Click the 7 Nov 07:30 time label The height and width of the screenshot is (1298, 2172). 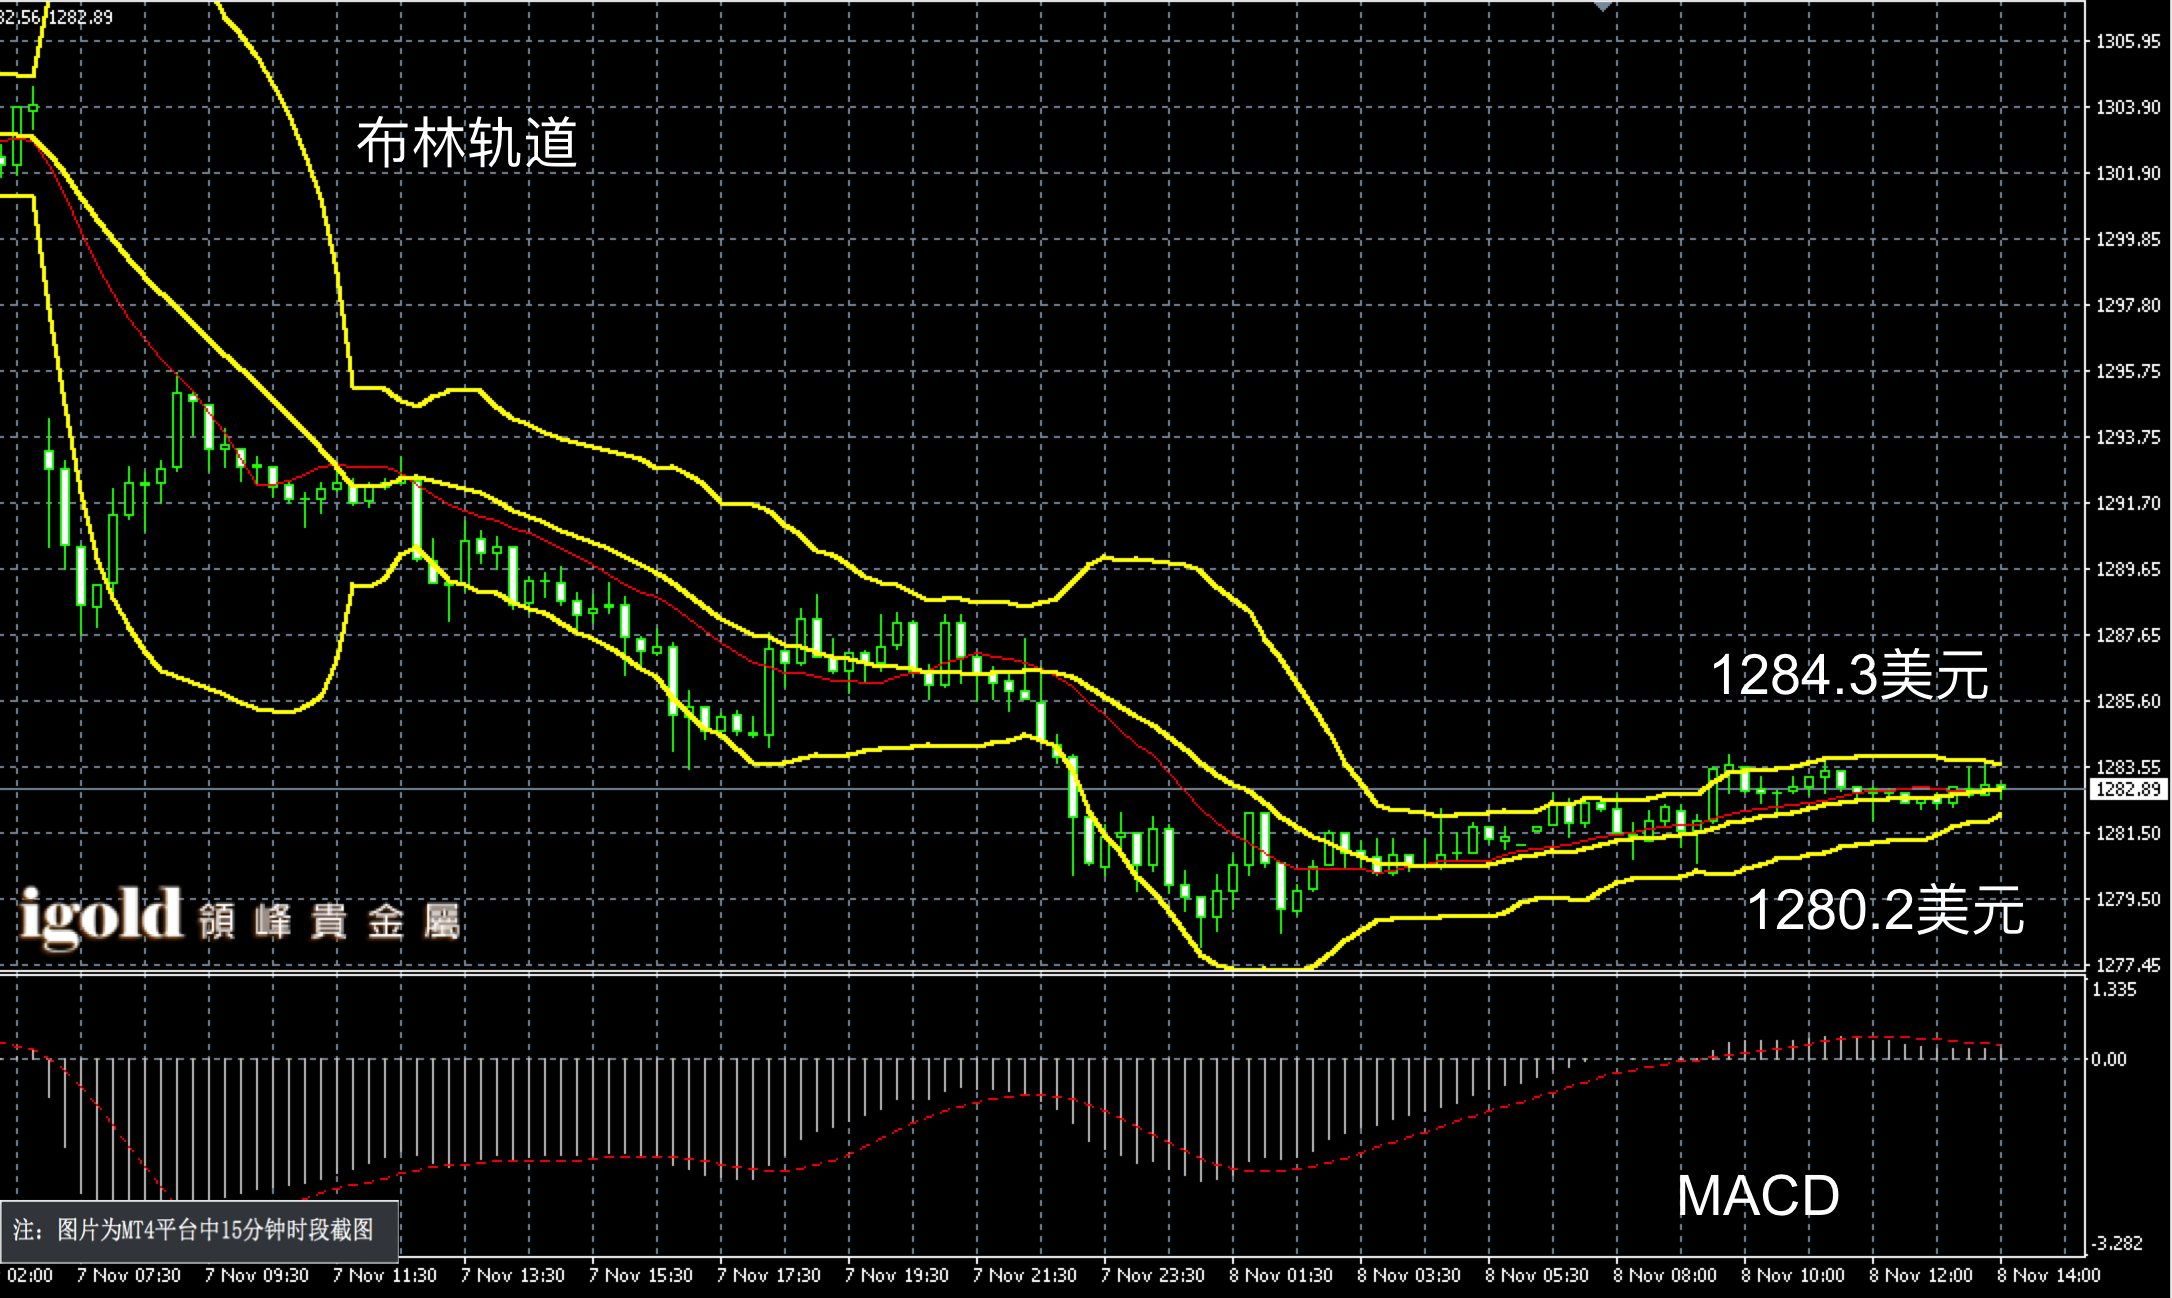[x=128, y=1275]
